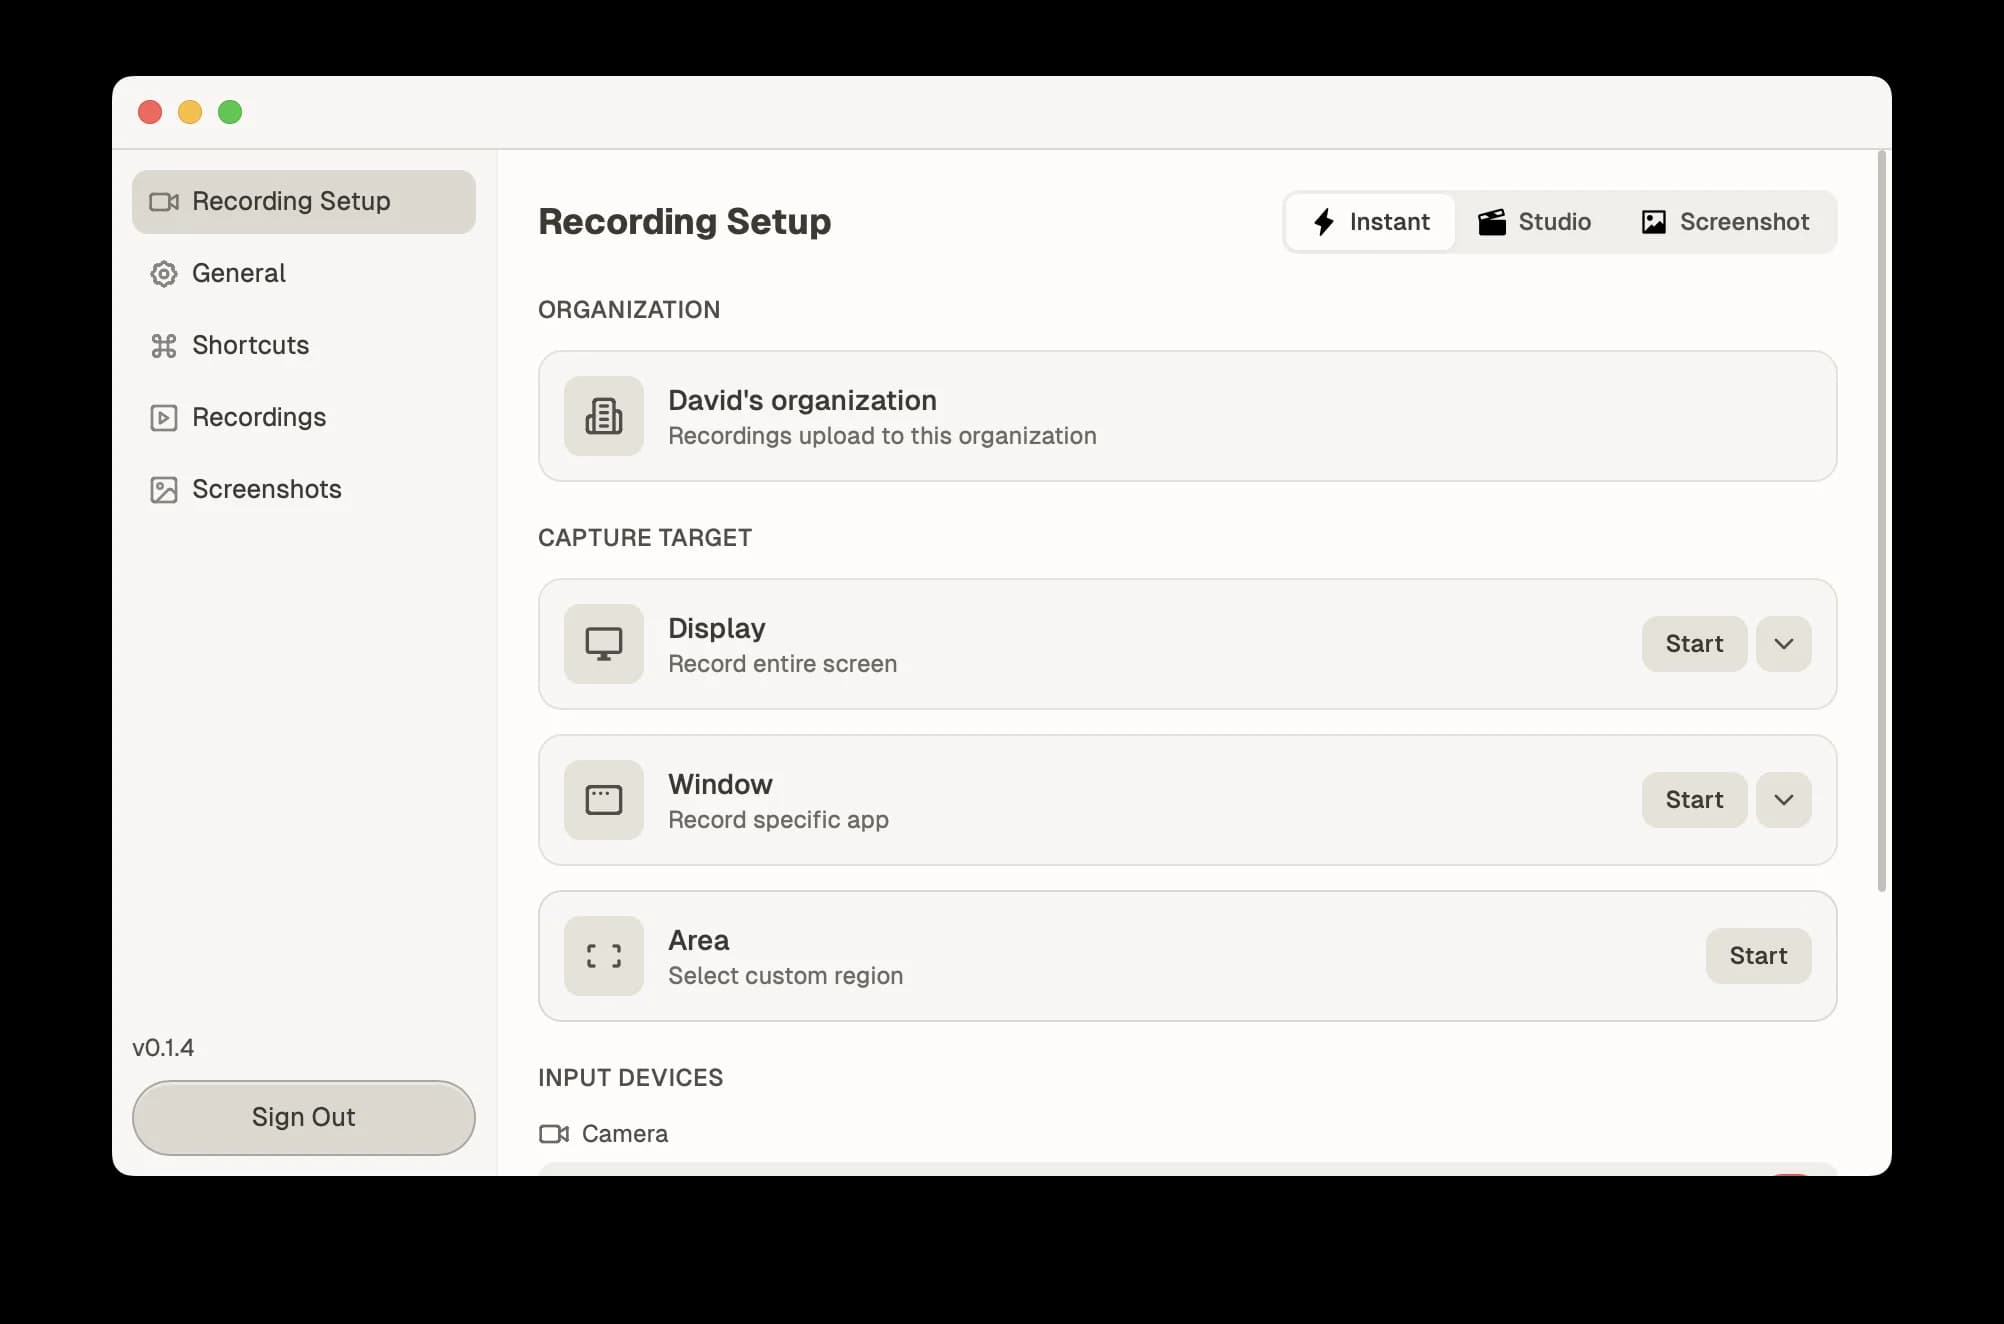Screen dimensions: 2004x1324
Task: Click the Display monitor icon
Action: 603,644
